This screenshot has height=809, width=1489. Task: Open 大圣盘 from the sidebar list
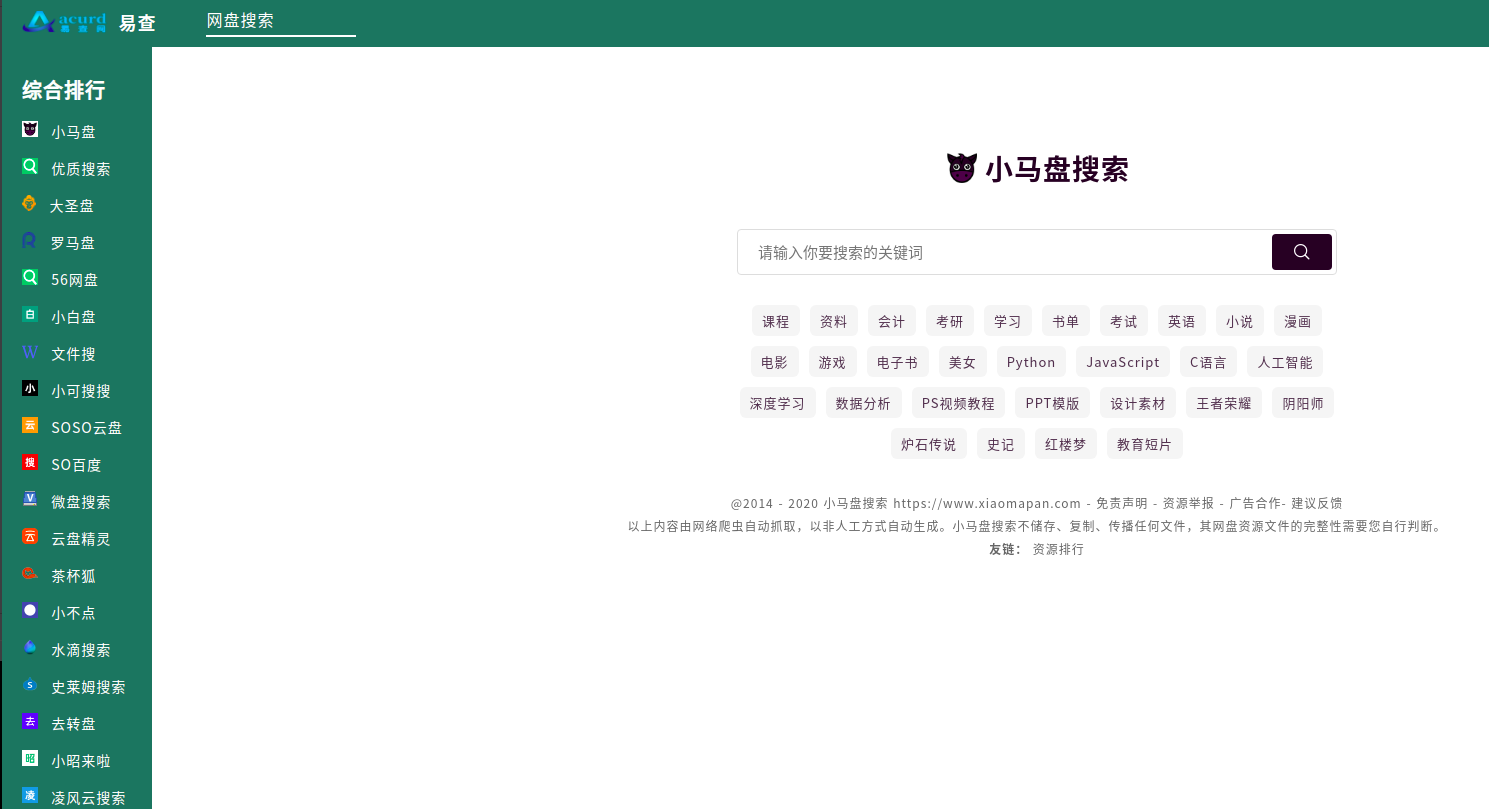pos(72,206)
